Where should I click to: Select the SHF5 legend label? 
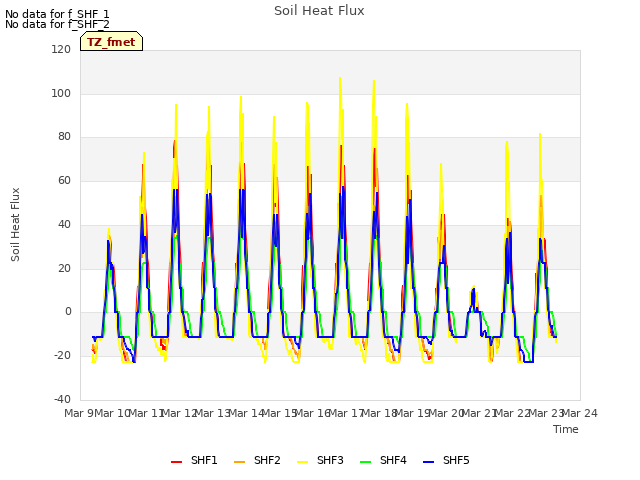pyautogui.click(x=456, y=460)
